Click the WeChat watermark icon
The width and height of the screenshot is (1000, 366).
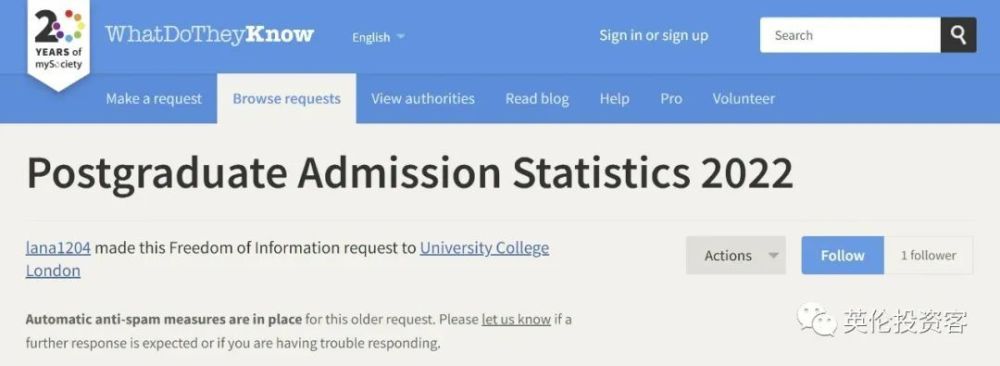816,319
